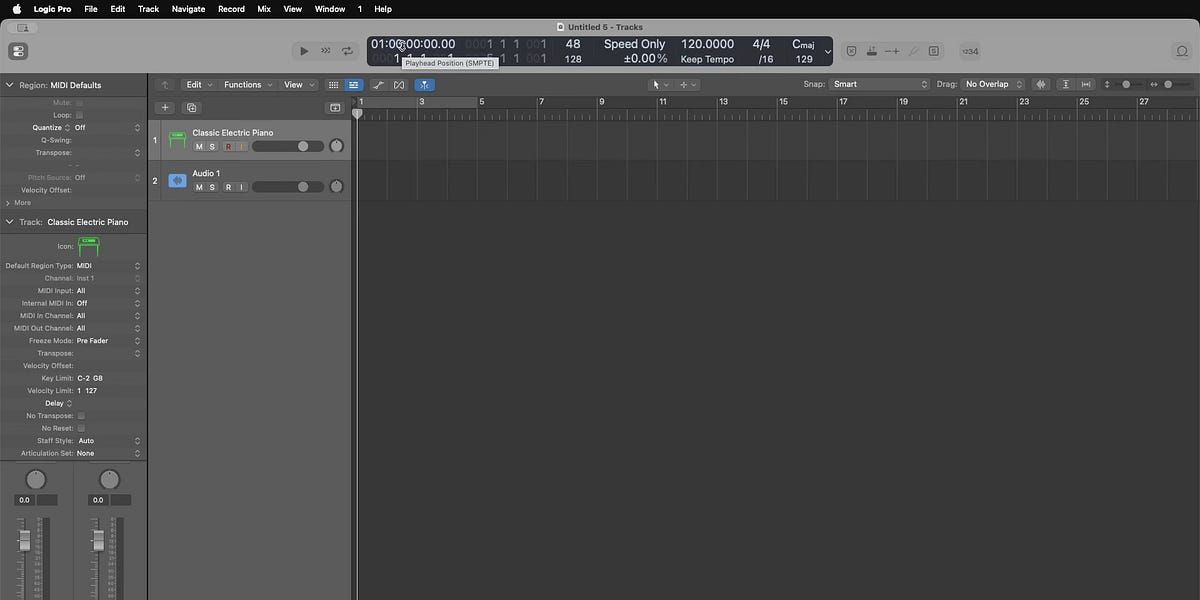This screenshot has width=1200, height=600.
Task: Toggle input monitoring on Audio 1 track
Action: (241, 187)
